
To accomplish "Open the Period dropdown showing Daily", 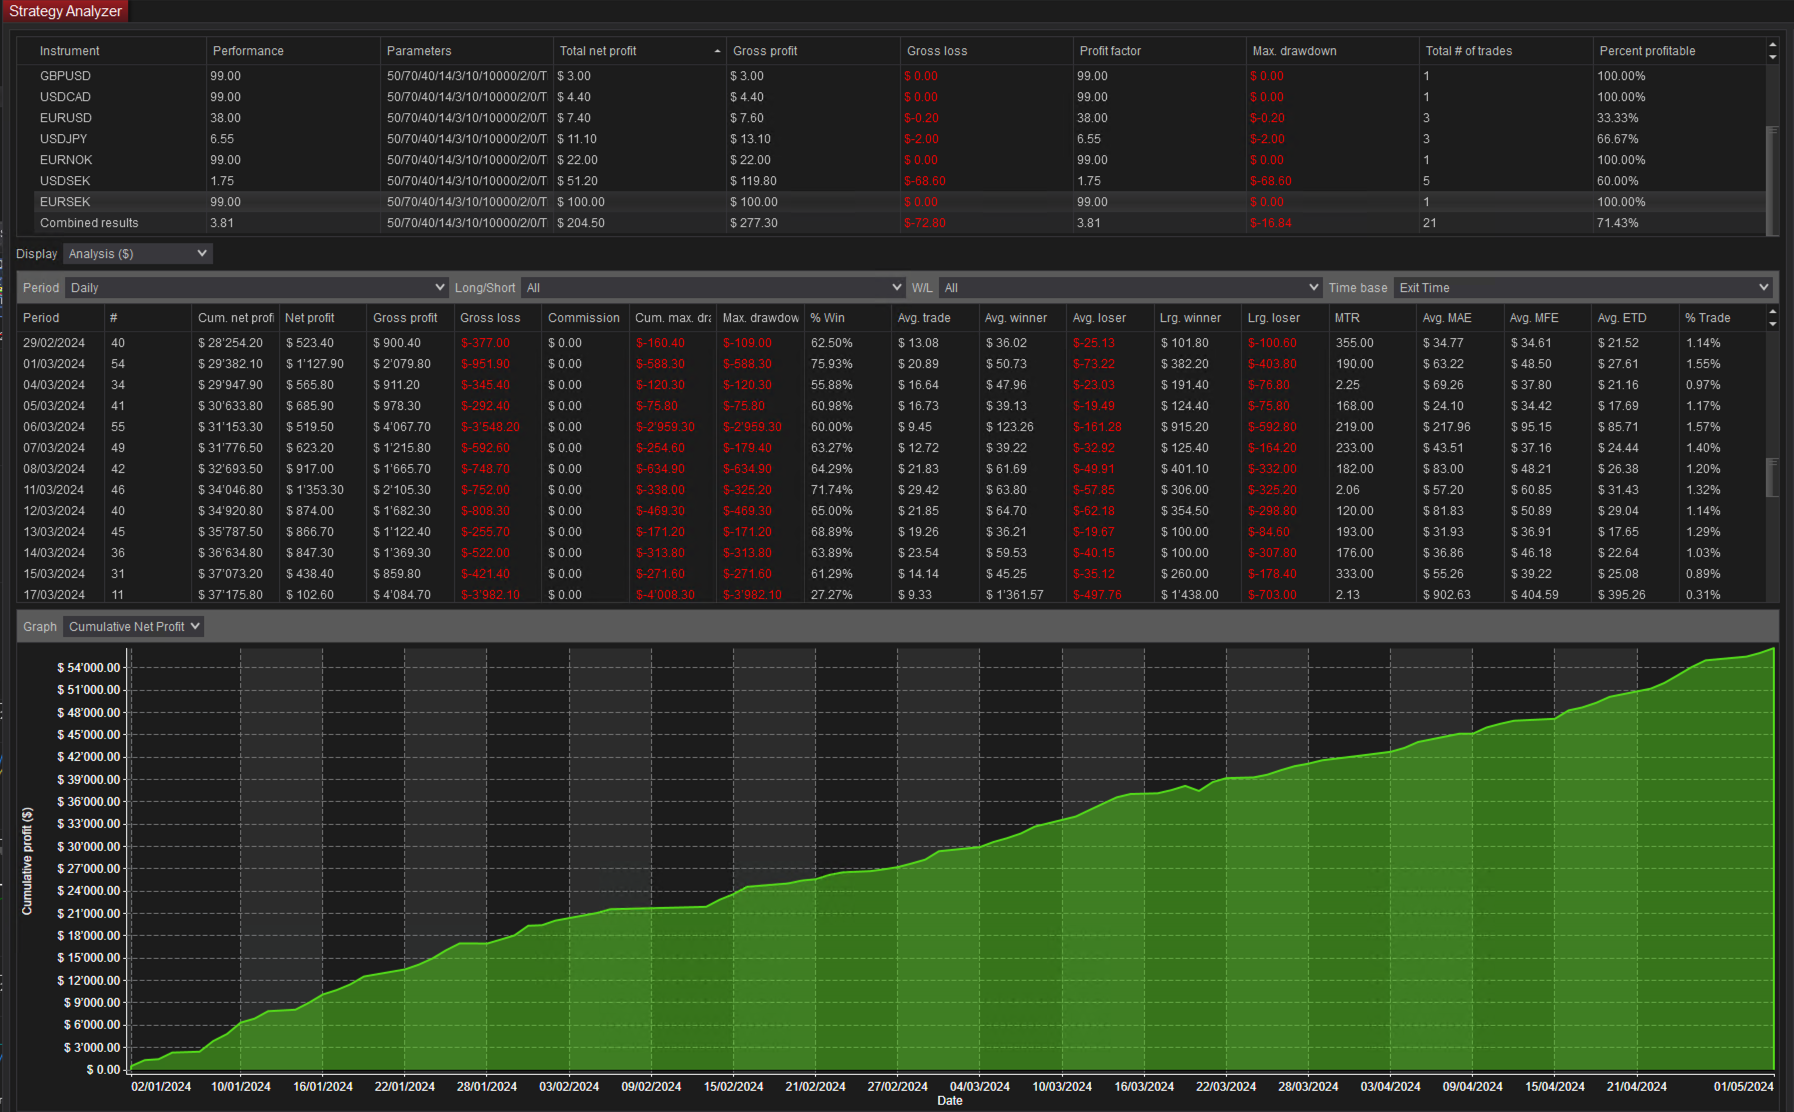I will tap(257, 288).
